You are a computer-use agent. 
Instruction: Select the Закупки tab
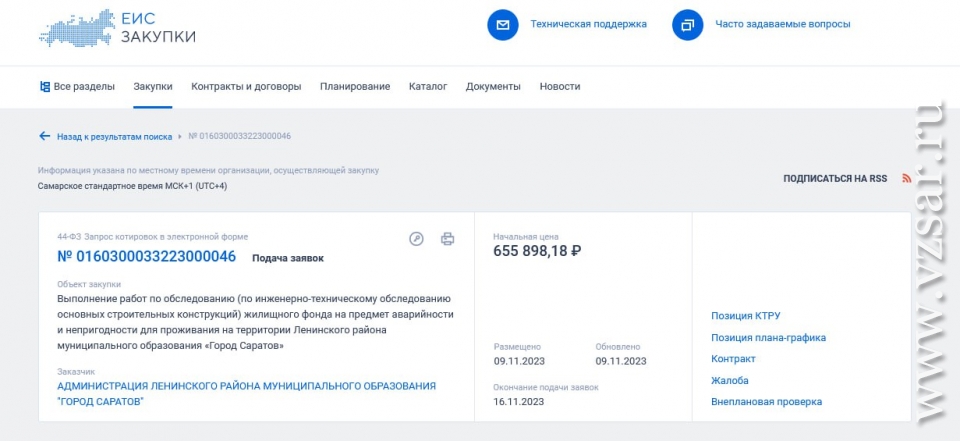click(x=153, y=86)
